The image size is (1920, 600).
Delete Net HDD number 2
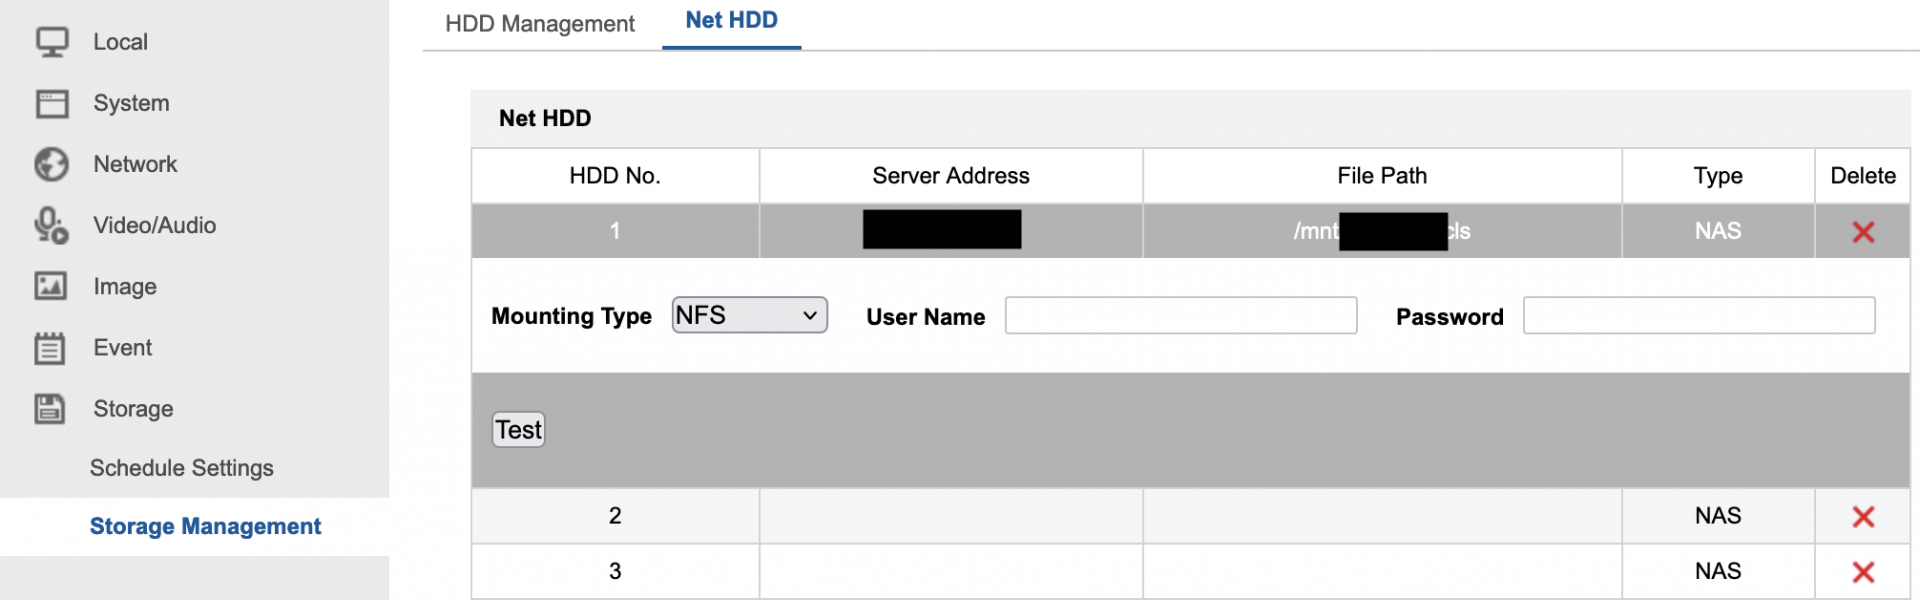(1863, 517)
